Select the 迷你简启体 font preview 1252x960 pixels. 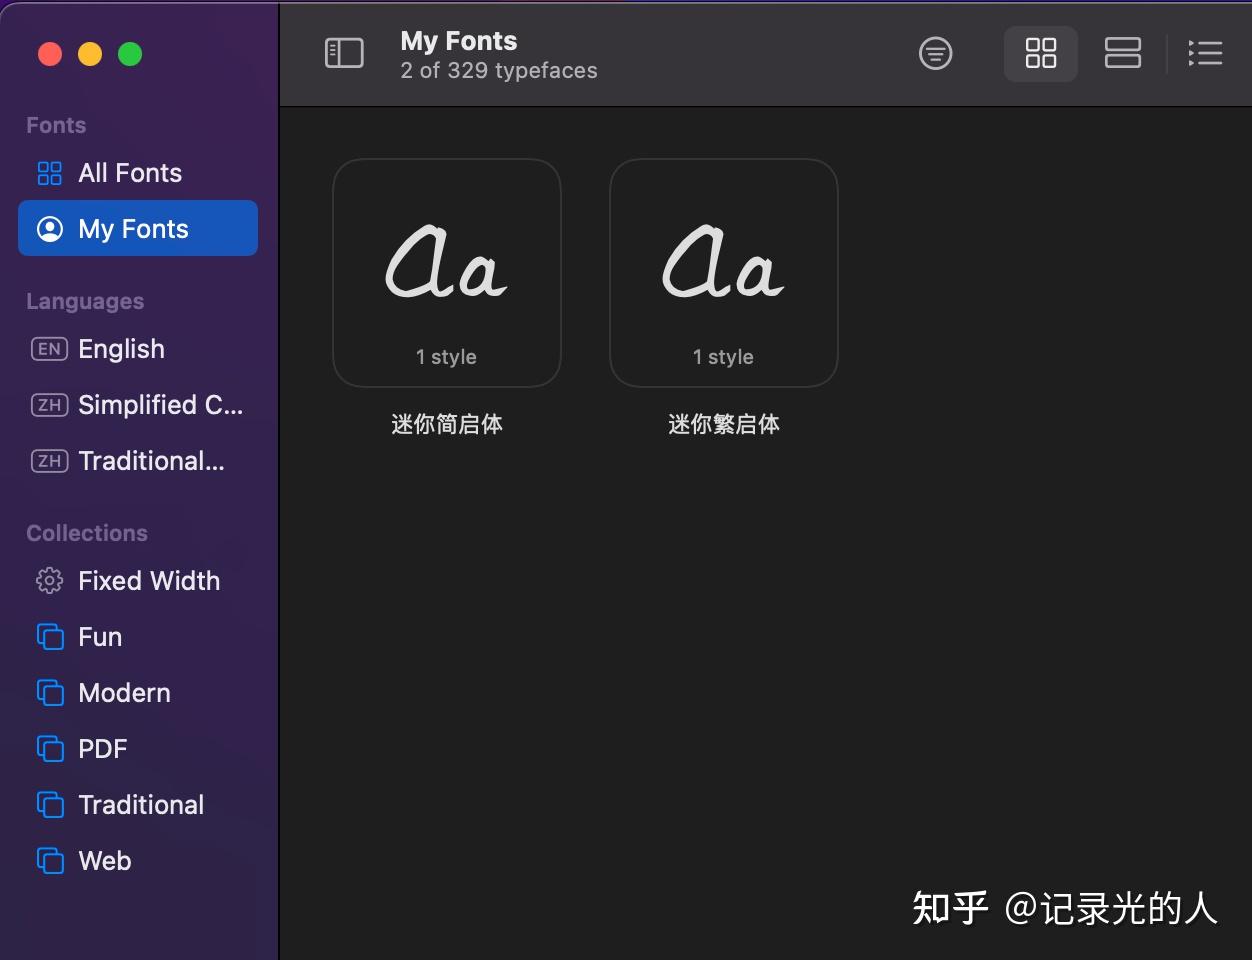447,272
